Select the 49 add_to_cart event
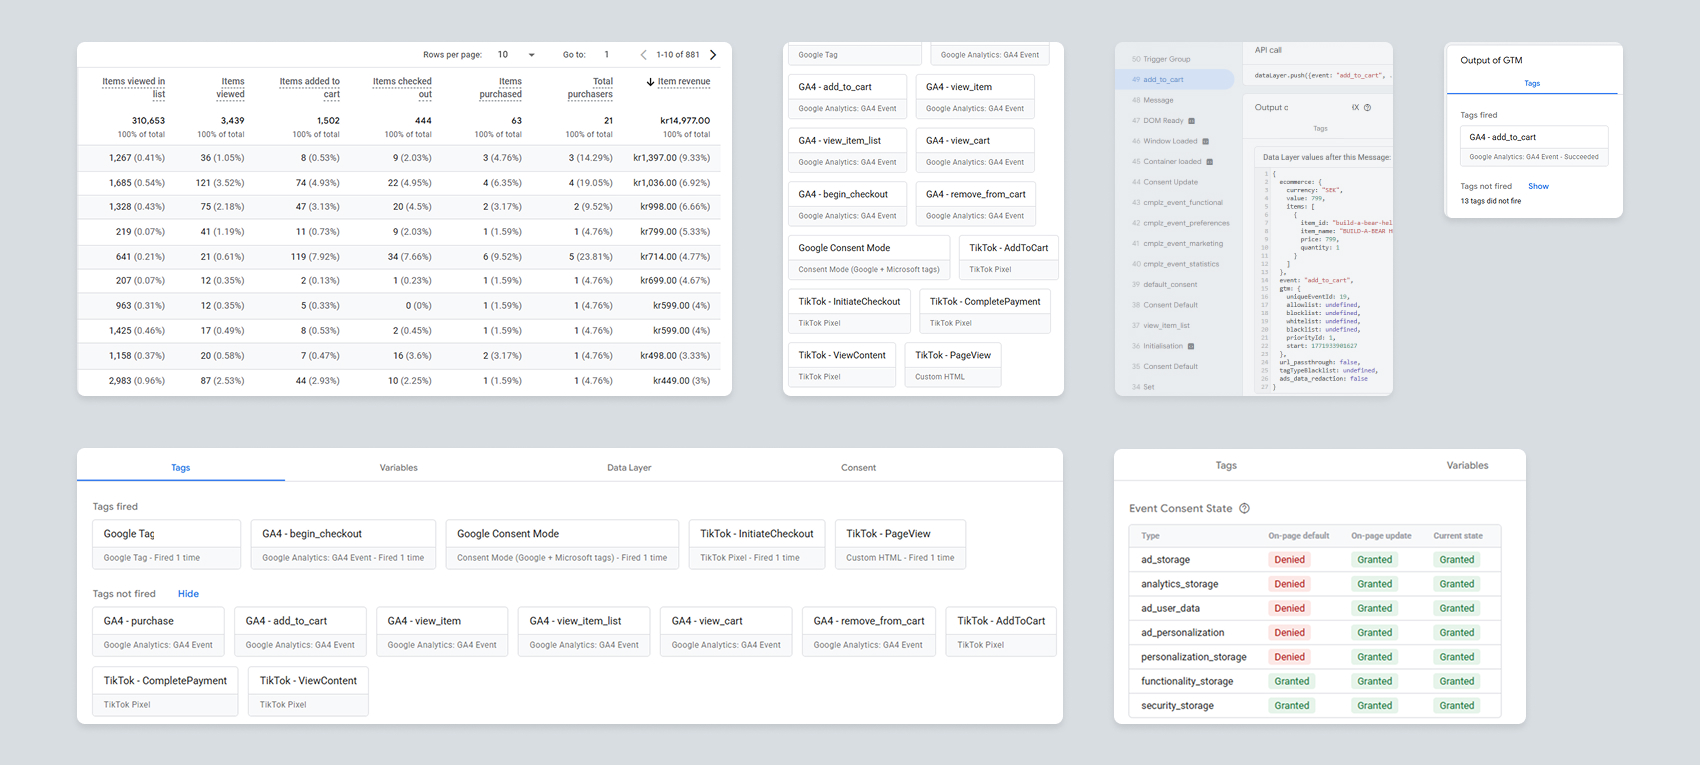The height and width of the screenshot is (765, 1700). pyautogui.click(x=1175, y=79)
